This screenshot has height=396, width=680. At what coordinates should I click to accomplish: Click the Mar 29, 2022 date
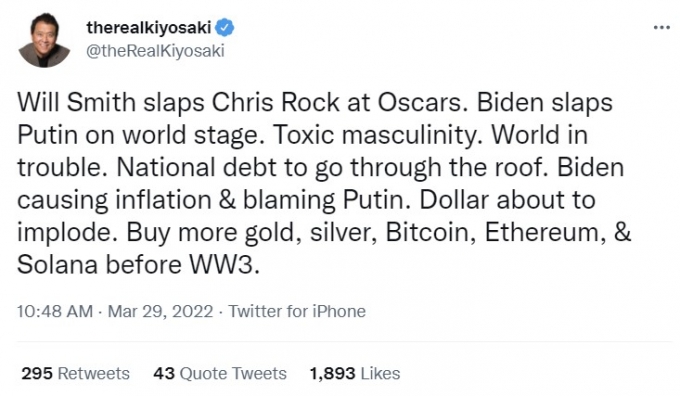tap(160, 311)
